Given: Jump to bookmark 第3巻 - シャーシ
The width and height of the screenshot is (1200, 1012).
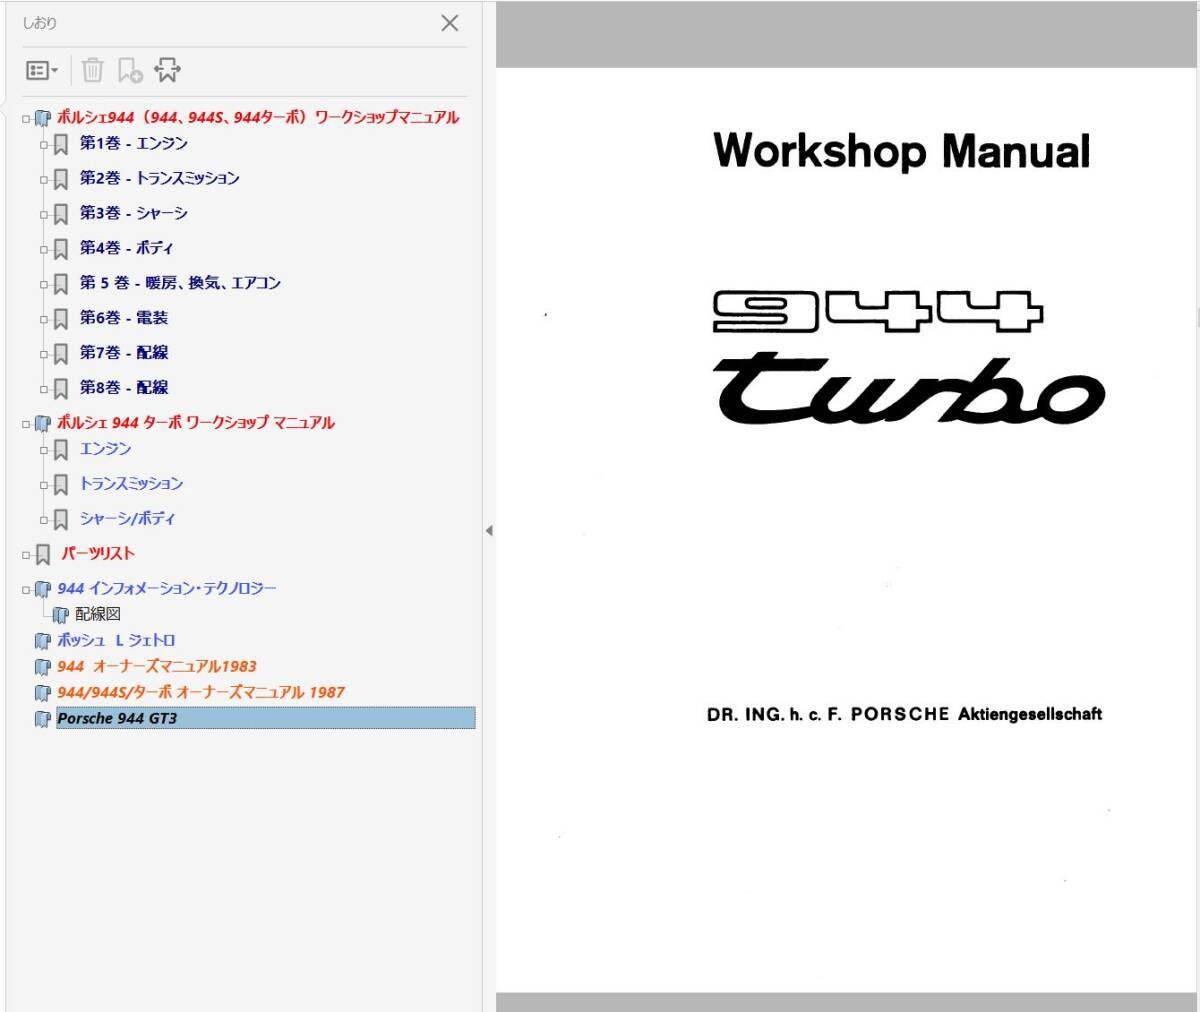Looking at the screenshot, I should tap(134, 213).
